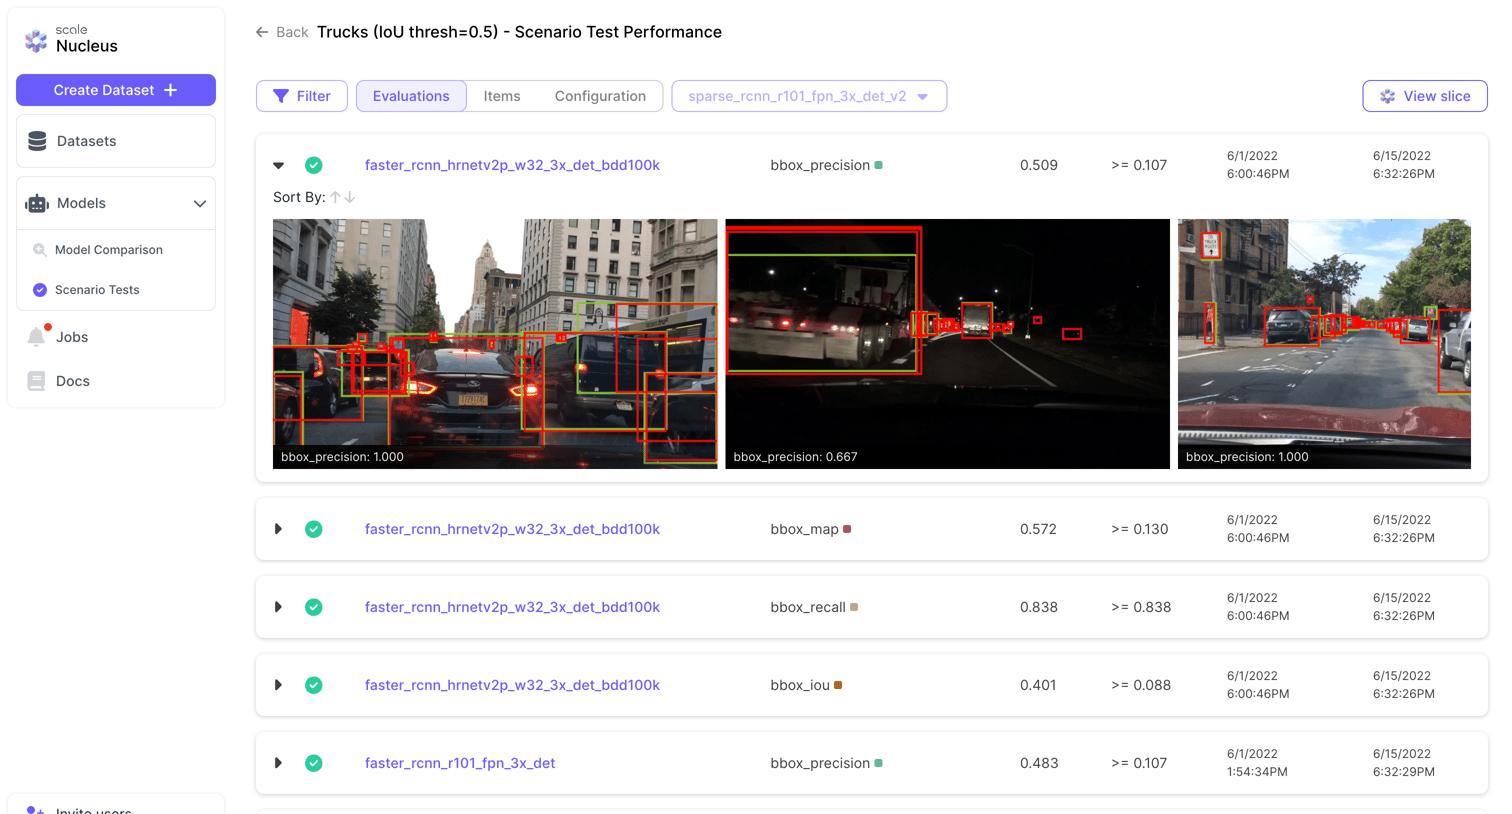Image resolution: width=1512 pixels, height=814 pixels.
Task: Click the Scale Nucleus logo icon
Action: 36,40
